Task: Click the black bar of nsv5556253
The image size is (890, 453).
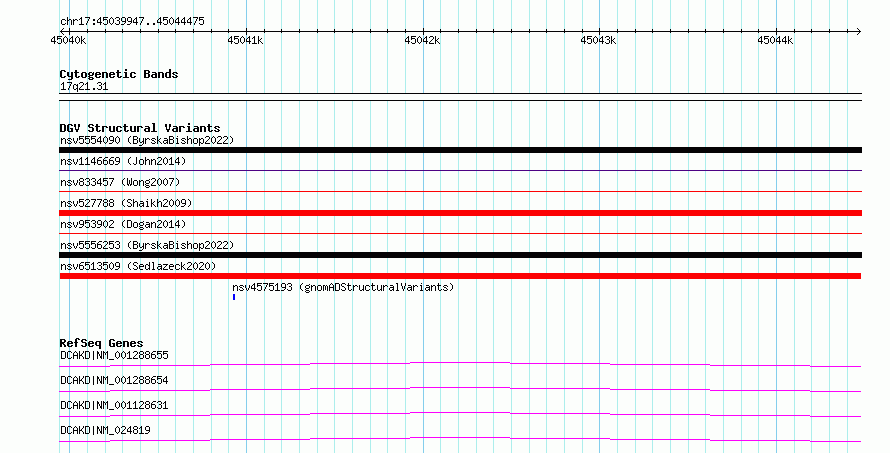Action: click(x=460, y=255)
